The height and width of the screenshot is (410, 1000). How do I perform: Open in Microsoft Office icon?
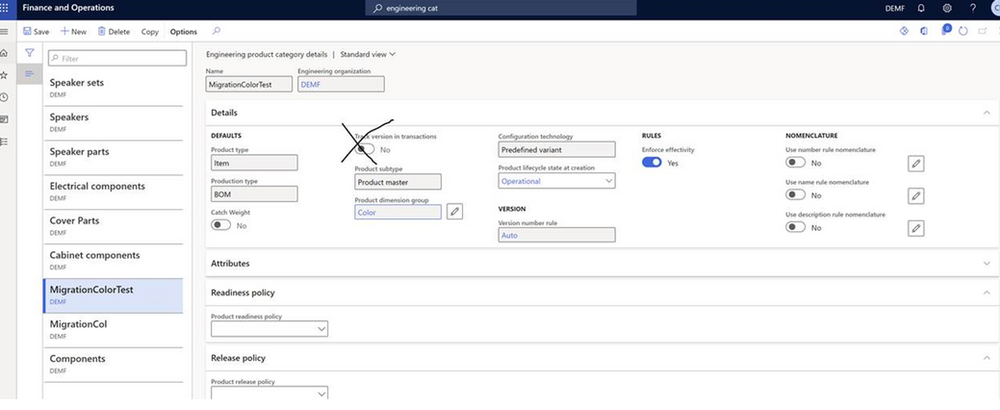(923, 31)
